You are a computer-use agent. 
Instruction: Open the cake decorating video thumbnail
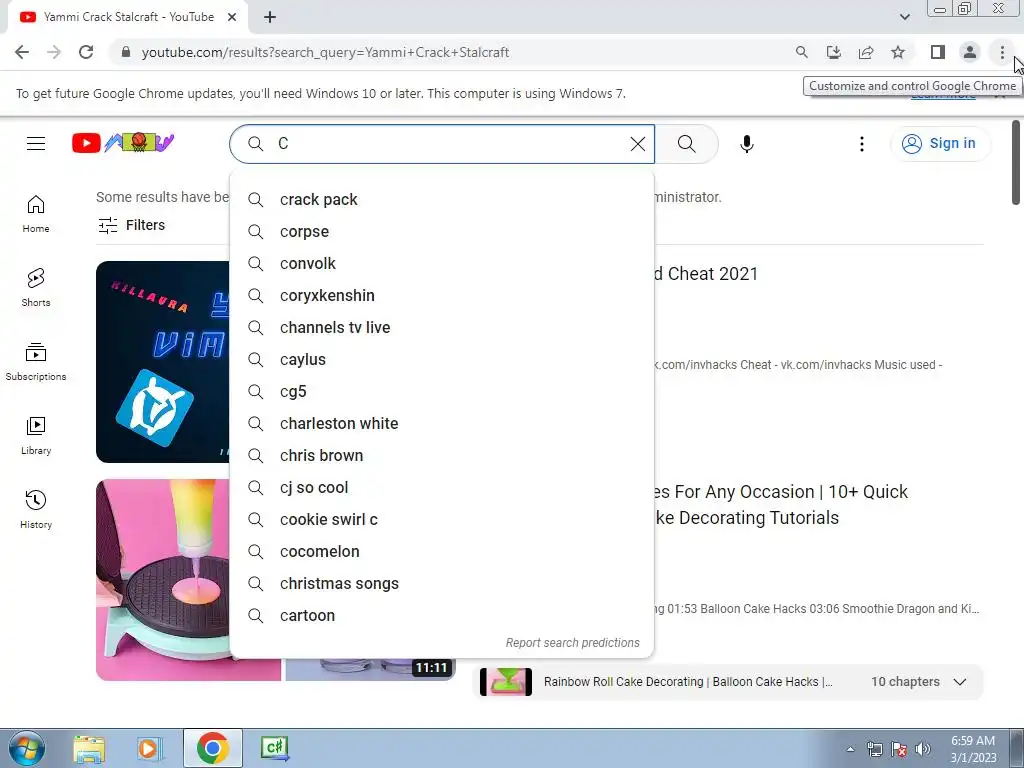click(163, 580)
